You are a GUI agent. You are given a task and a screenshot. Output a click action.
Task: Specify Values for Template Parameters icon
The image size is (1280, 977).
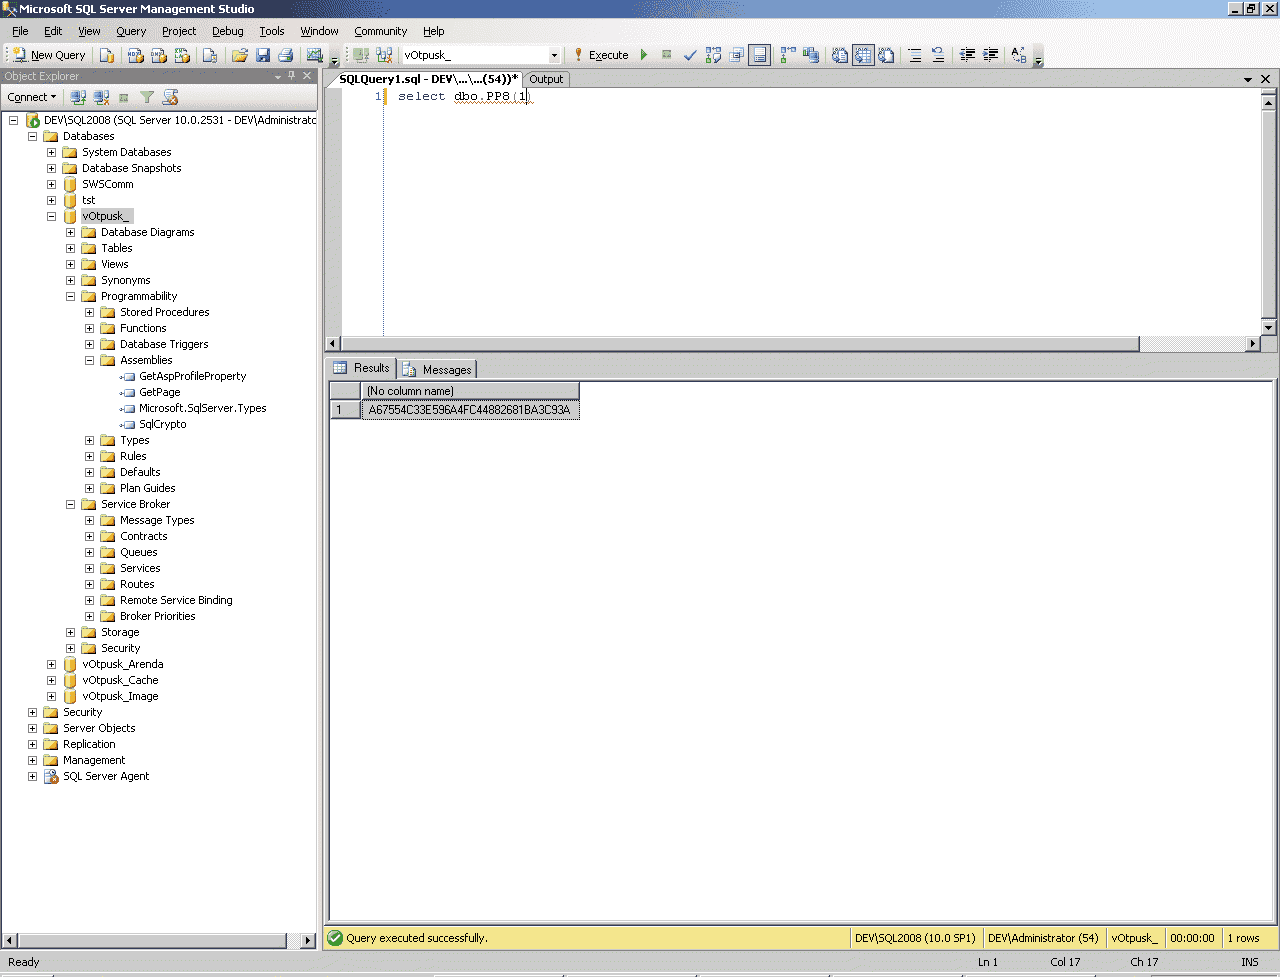click(1019, 55)
